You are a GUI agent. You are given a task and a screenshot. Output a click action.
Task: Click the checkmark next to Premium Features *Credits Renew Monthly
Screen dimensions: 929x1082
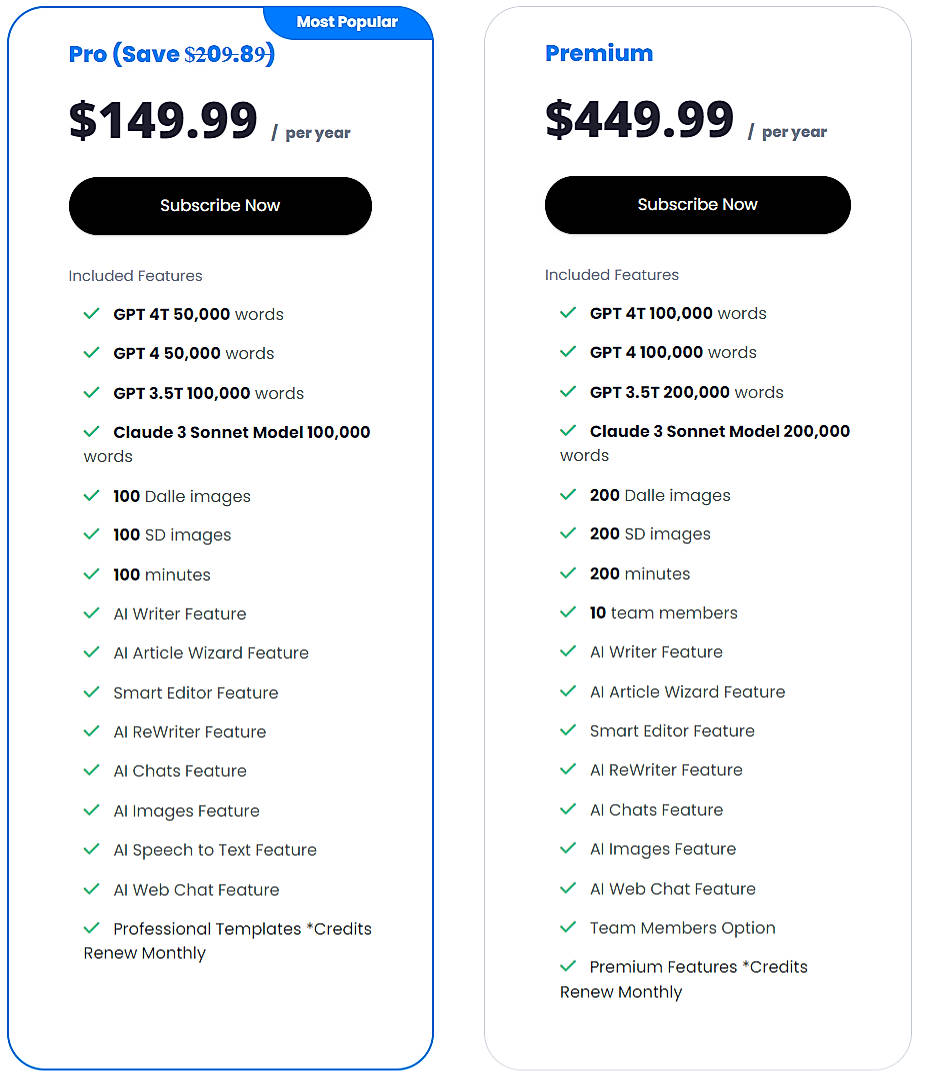(568, 967)
